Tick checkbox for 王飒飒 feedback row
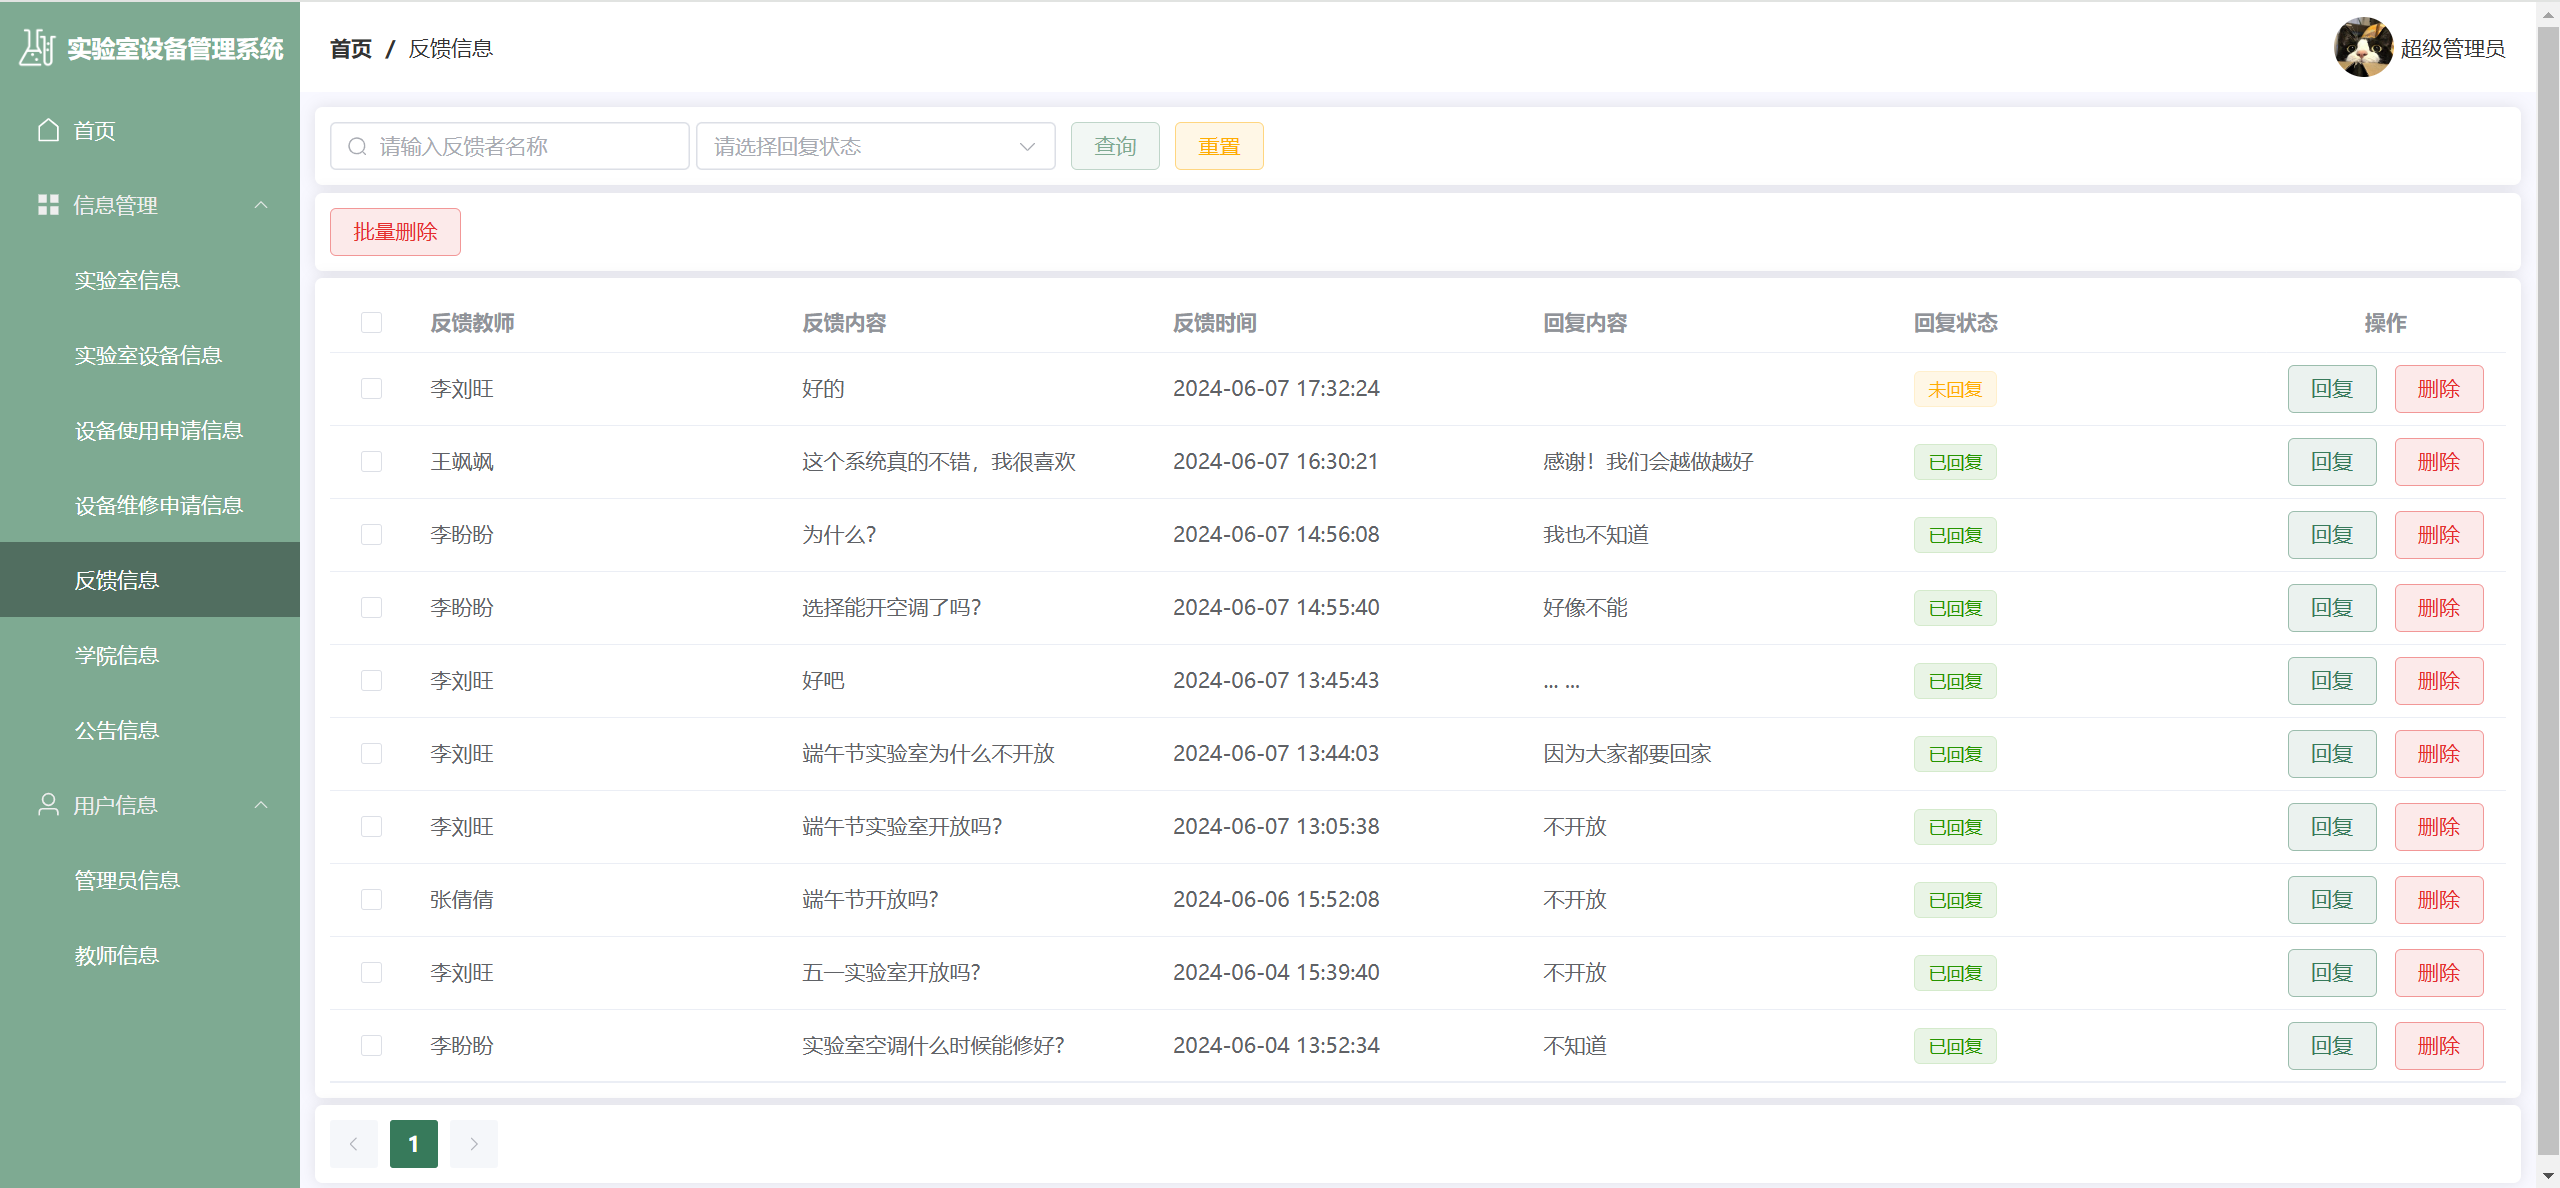This screenshot has height=1188, width=2560. pyautogui.click(x=371, y=462)
